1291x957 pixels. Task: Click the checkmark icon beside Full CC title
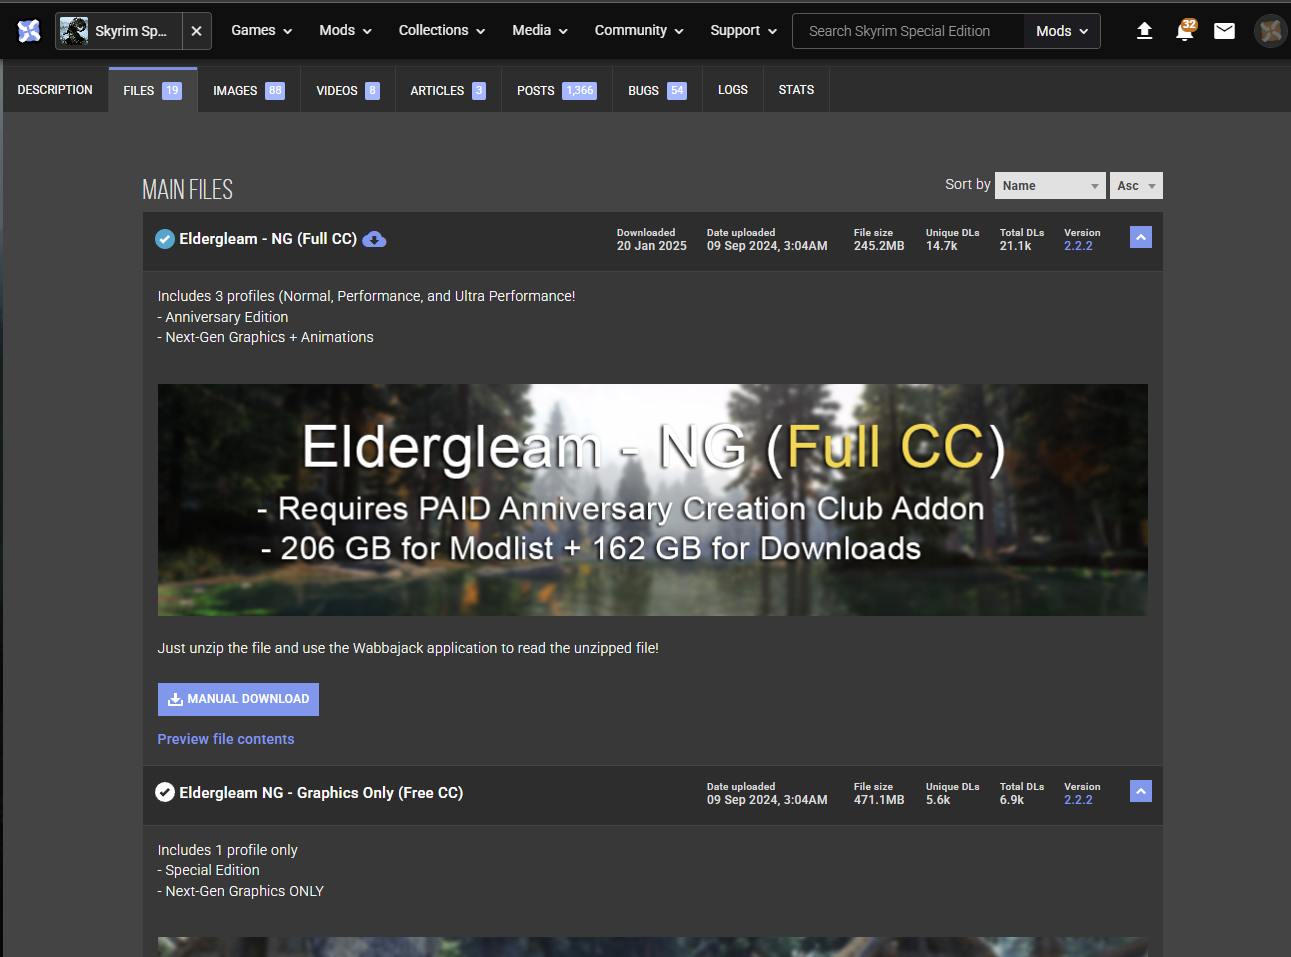(x=165, y=239)
